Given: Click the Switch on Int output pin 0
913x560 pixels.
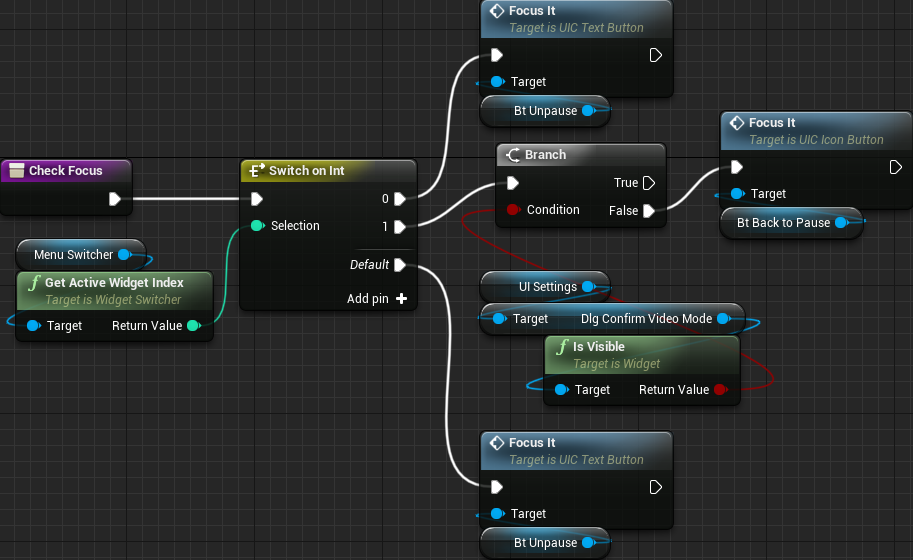Looking at the screenshot, I should tap(400, 199).
